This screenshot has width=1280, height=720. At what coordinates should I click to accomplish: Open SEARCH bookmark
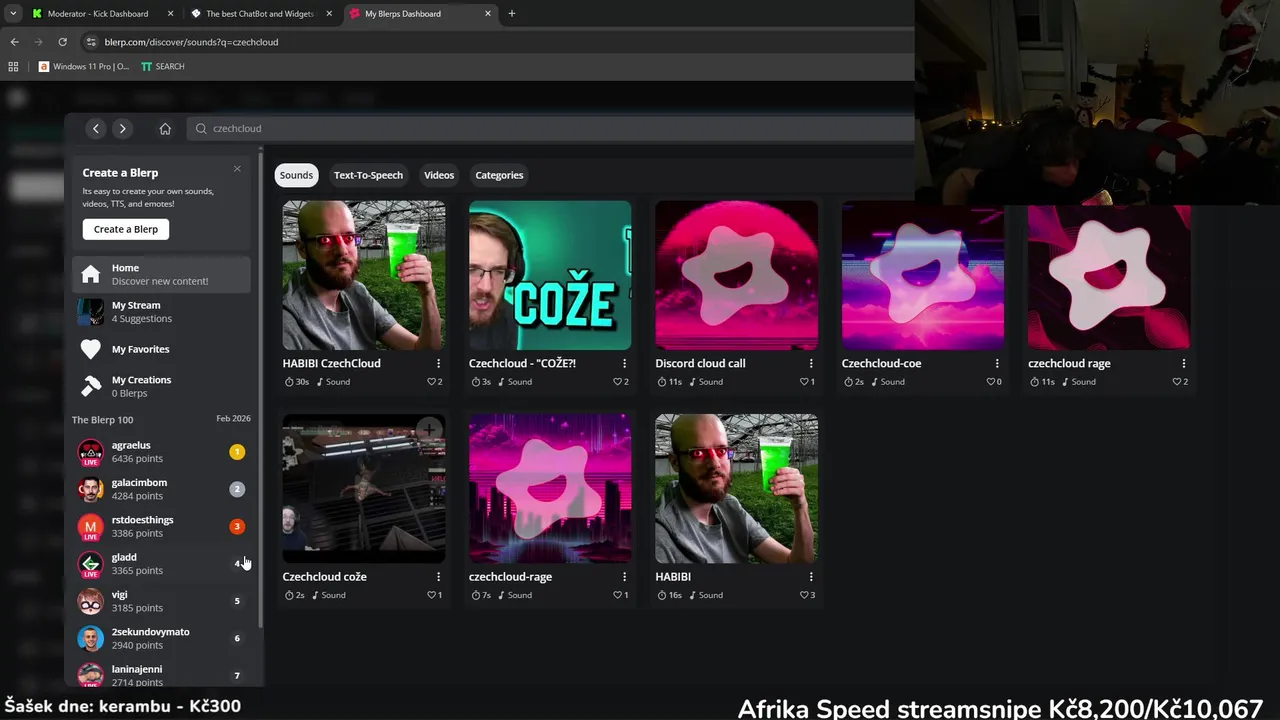click(163, 66)
